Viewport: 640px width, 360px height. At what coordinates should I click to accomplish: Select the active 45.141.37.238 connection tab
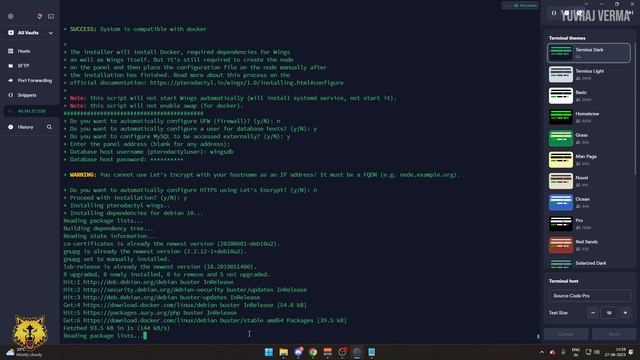30,111
